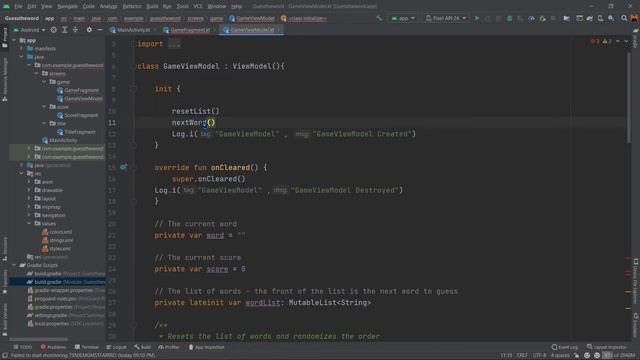640x360 pixels.
Task: Open the Refactor menu
Action: click(x=132, y=6)
